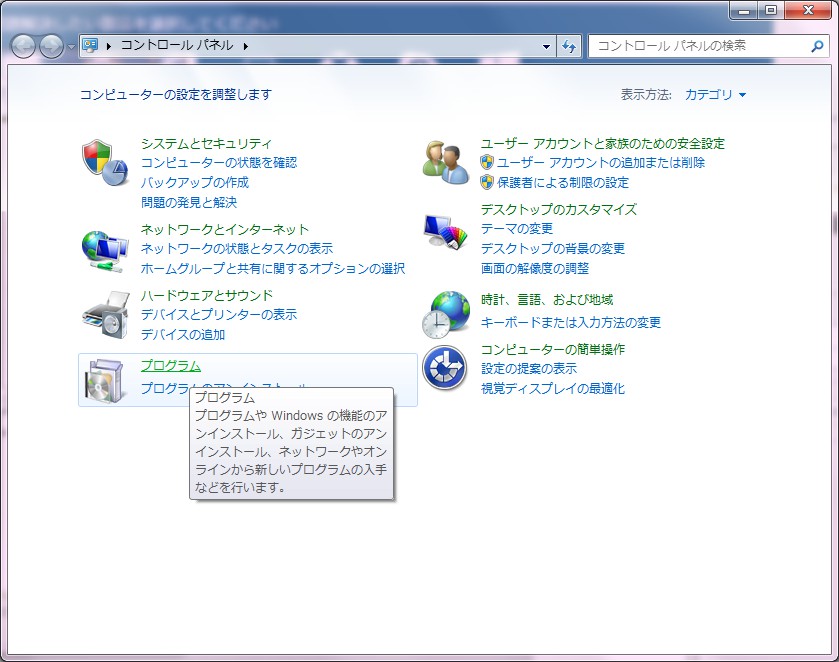Open the ネットワークとインターネット globe icon
This screenshot has width=839, height=662.
[x=105, y=251]
